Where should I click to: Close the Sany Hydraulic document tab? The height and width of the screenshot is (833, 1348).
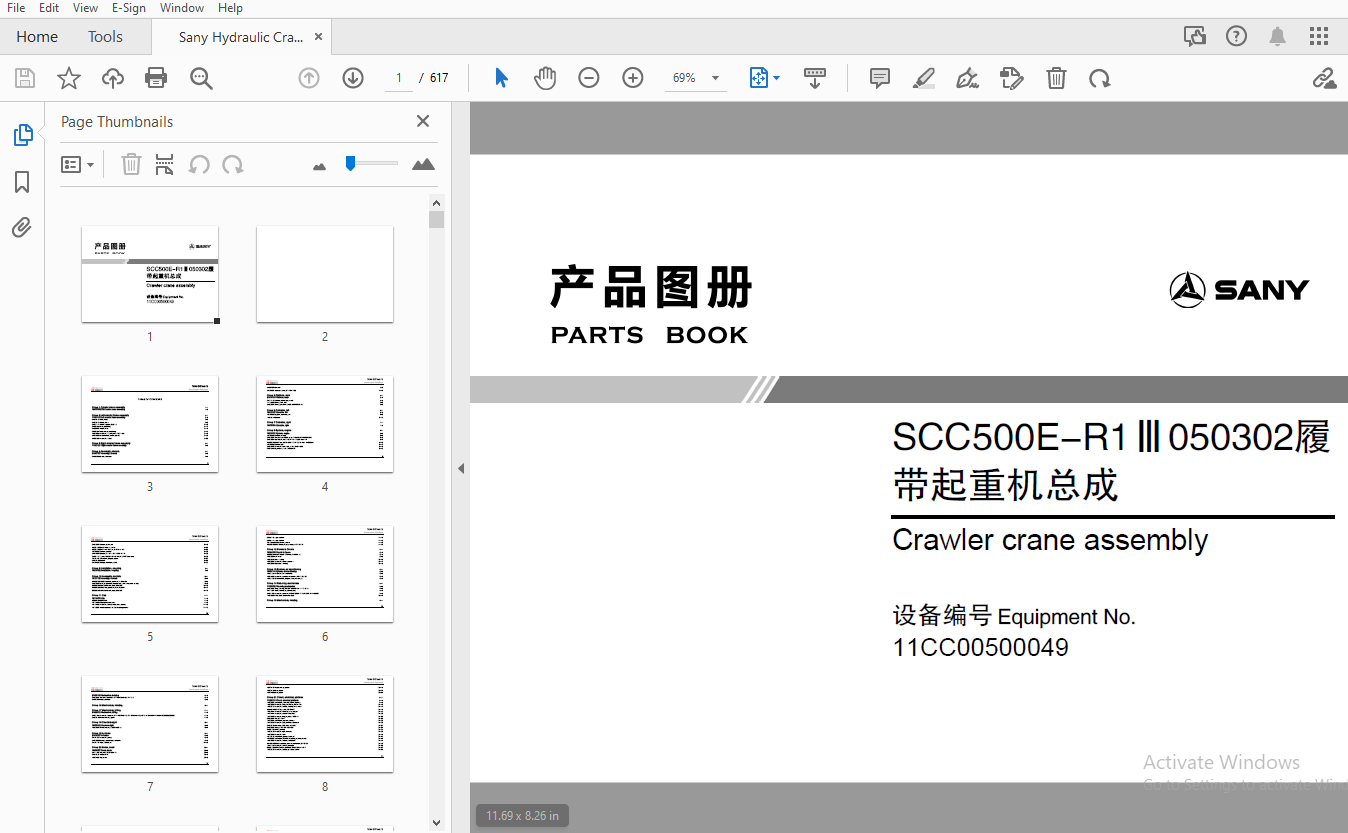click(x=319, y=37)
